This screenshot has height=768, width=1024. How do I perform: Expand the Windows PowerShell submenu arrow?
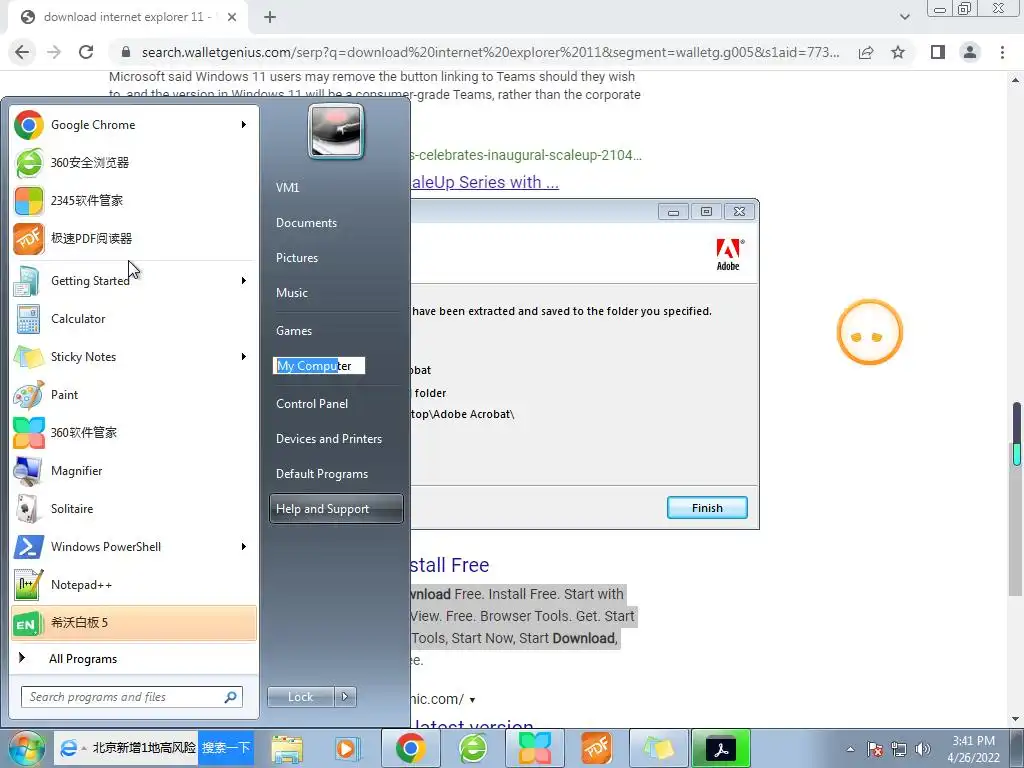[244, 547]
